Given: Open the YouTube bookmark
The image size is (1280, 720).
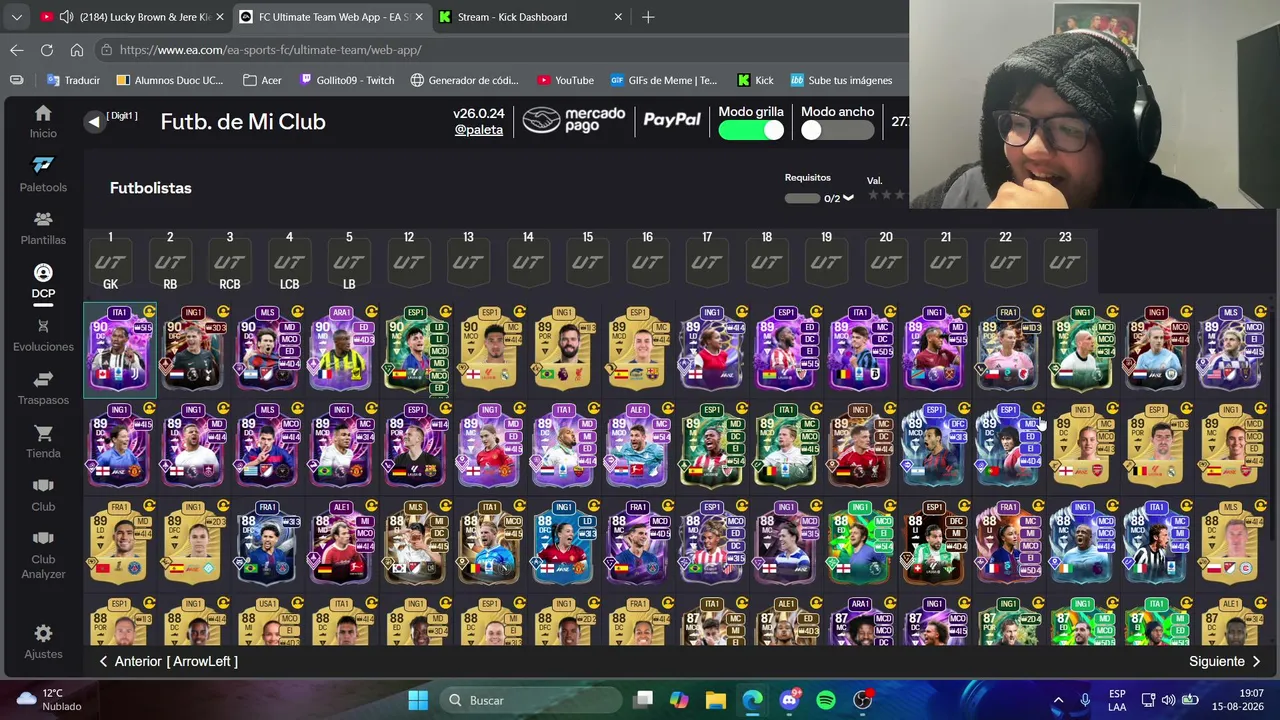Looking at the screenshot, I should coord(565,80).
